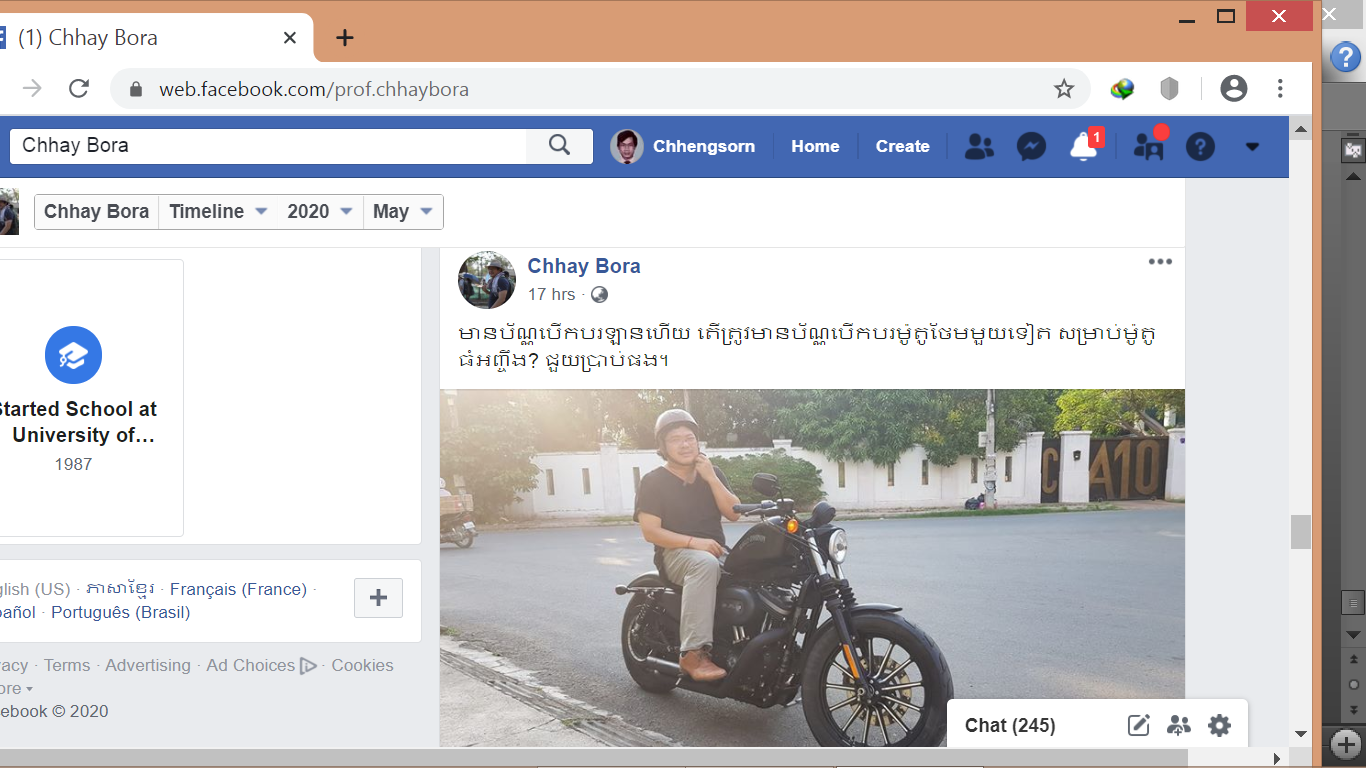Click the Facebook search magnifier button
The height and width of the screenshot is (768, 1366).
[x=559, y=146]
